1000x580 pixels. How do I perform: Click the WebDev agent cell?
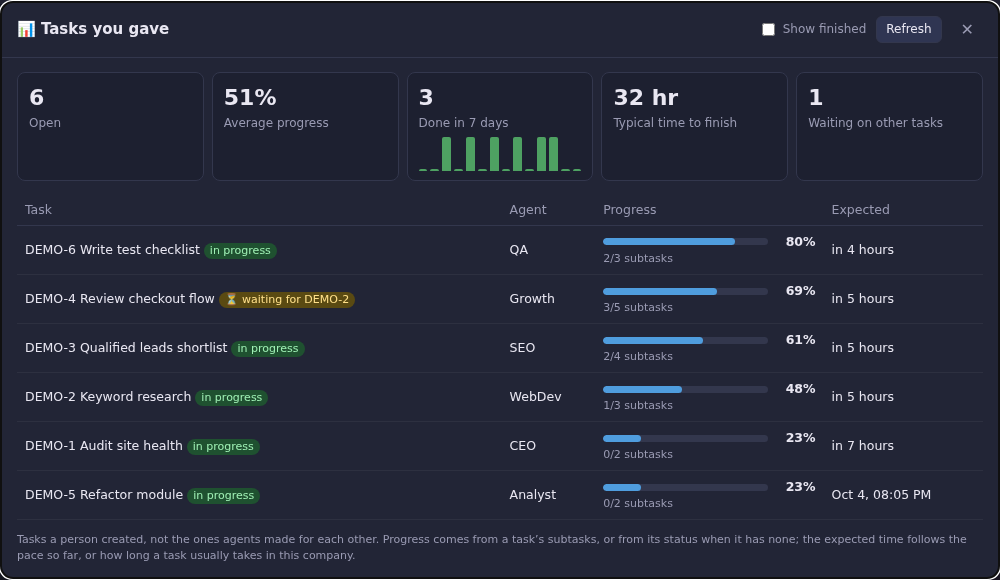tap(535, 397)
